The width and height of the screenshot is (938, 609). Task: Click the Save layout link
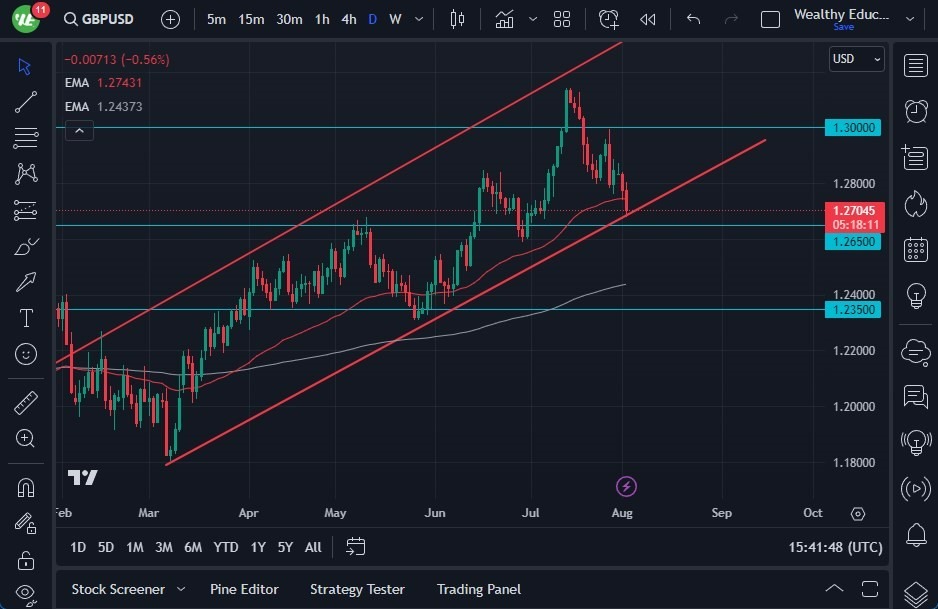(844, 27)
